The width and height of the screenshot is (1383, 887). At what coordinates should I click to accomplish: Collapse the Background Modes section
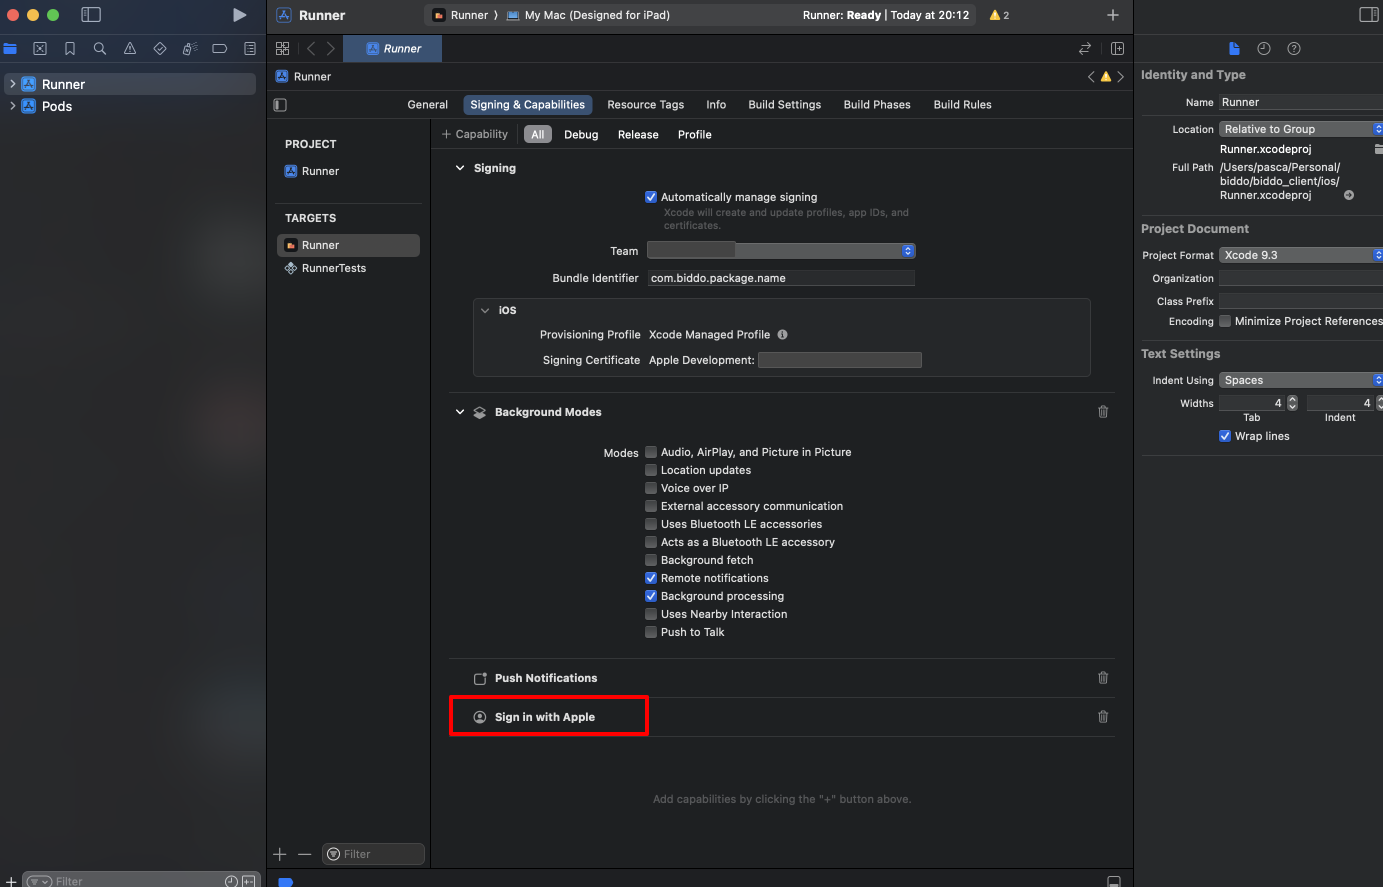point(460,412)
